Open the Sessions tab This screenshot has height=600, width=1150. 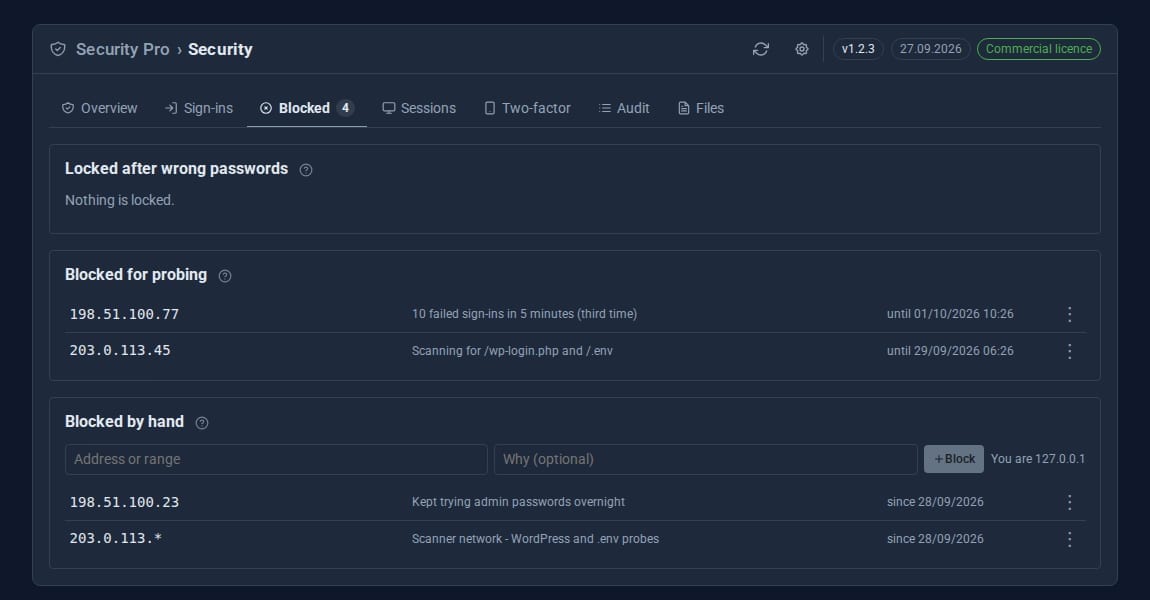click(x=419, y=109)
